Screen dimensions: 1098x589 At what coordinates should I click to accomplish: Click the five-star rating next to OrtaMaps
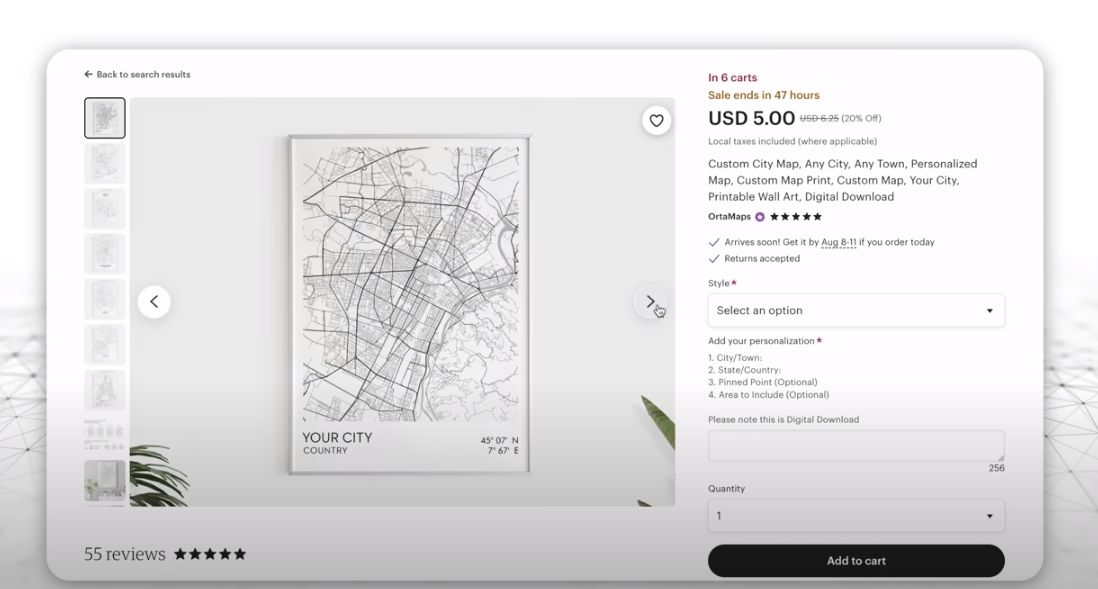(795, 217)
